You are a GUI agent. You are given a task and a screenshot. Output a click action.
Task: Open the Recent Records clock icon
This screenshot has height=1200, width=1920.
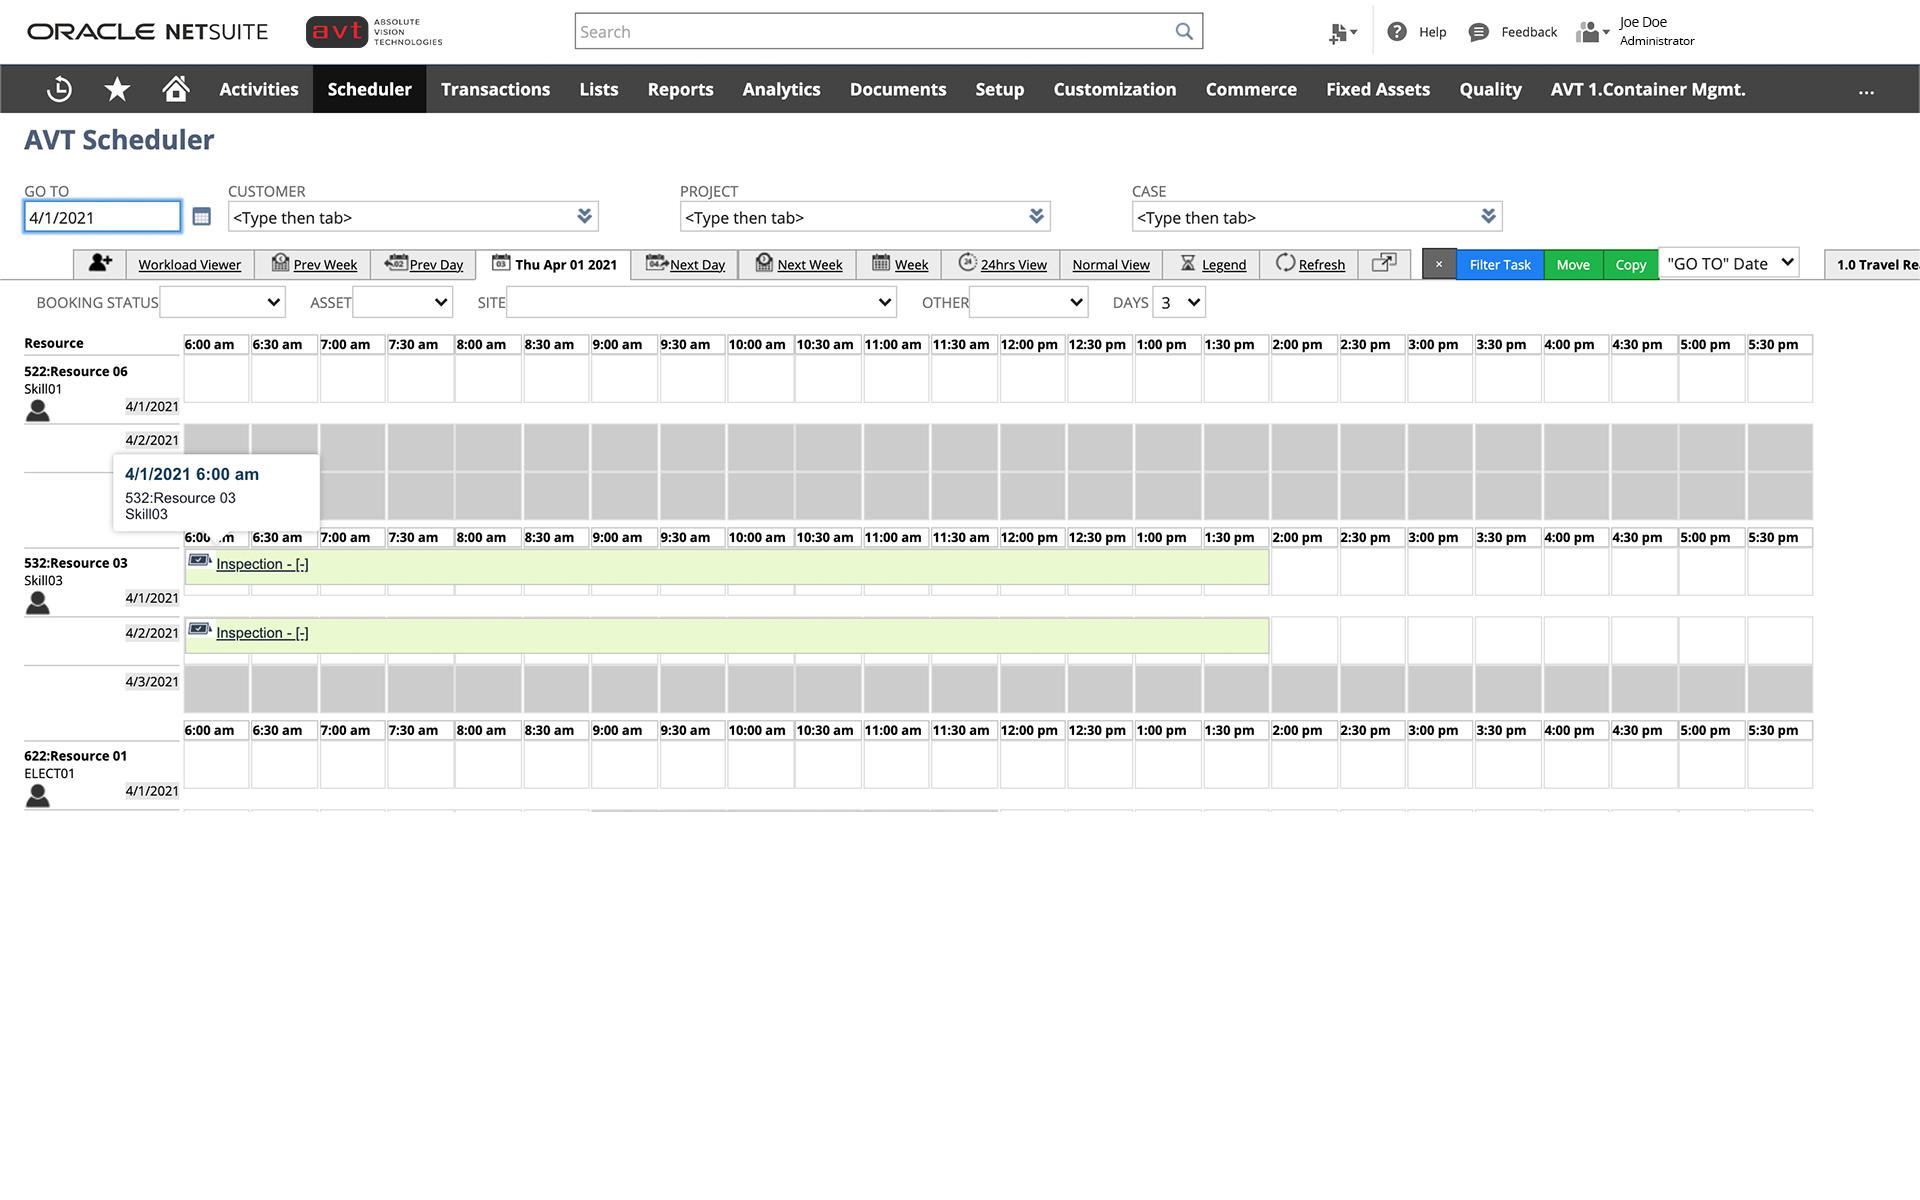tap(59, 89)
